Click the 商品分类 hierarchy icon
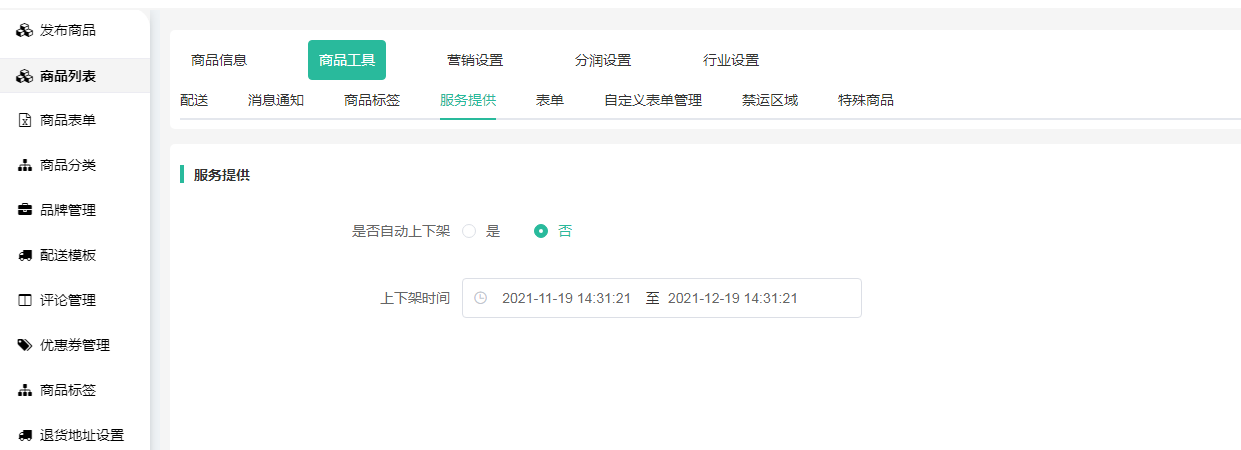This screenshot has width=1241, height=450. click(x=25, y=166)
